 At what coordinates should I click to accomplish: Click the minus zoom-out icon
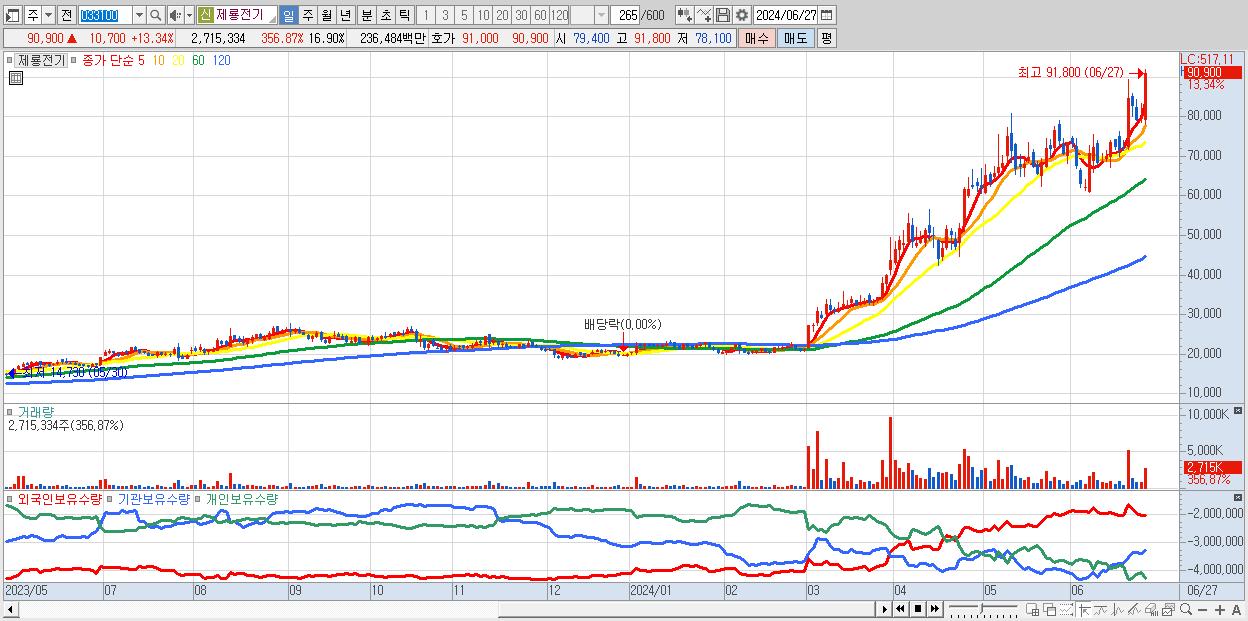pyautogui.click(x=1203, y=610)
